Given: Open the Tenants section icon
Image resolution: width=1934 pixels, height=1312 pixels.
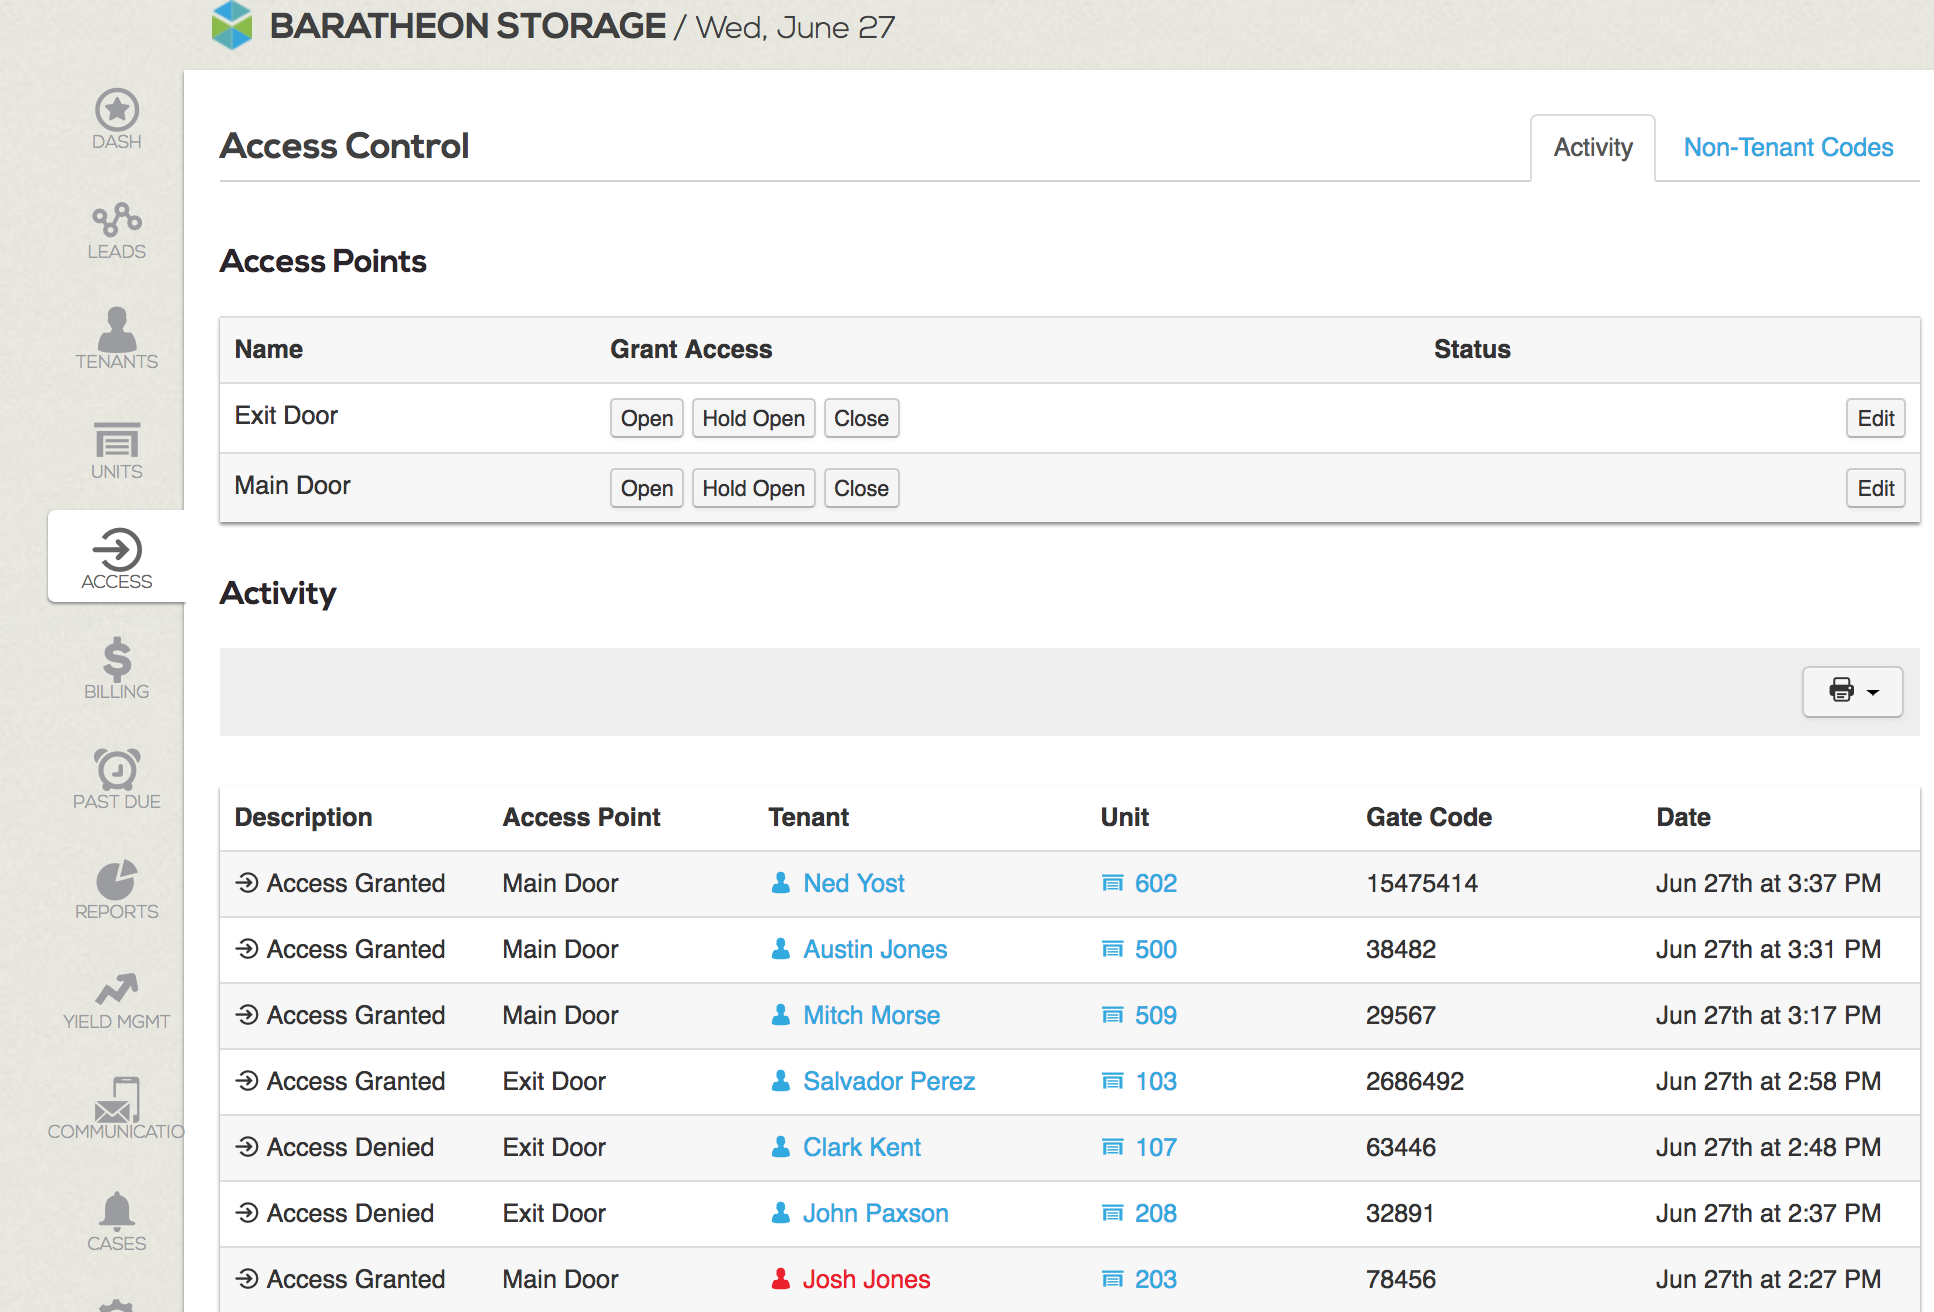Looking at the screenshot, I should point(116,339).
